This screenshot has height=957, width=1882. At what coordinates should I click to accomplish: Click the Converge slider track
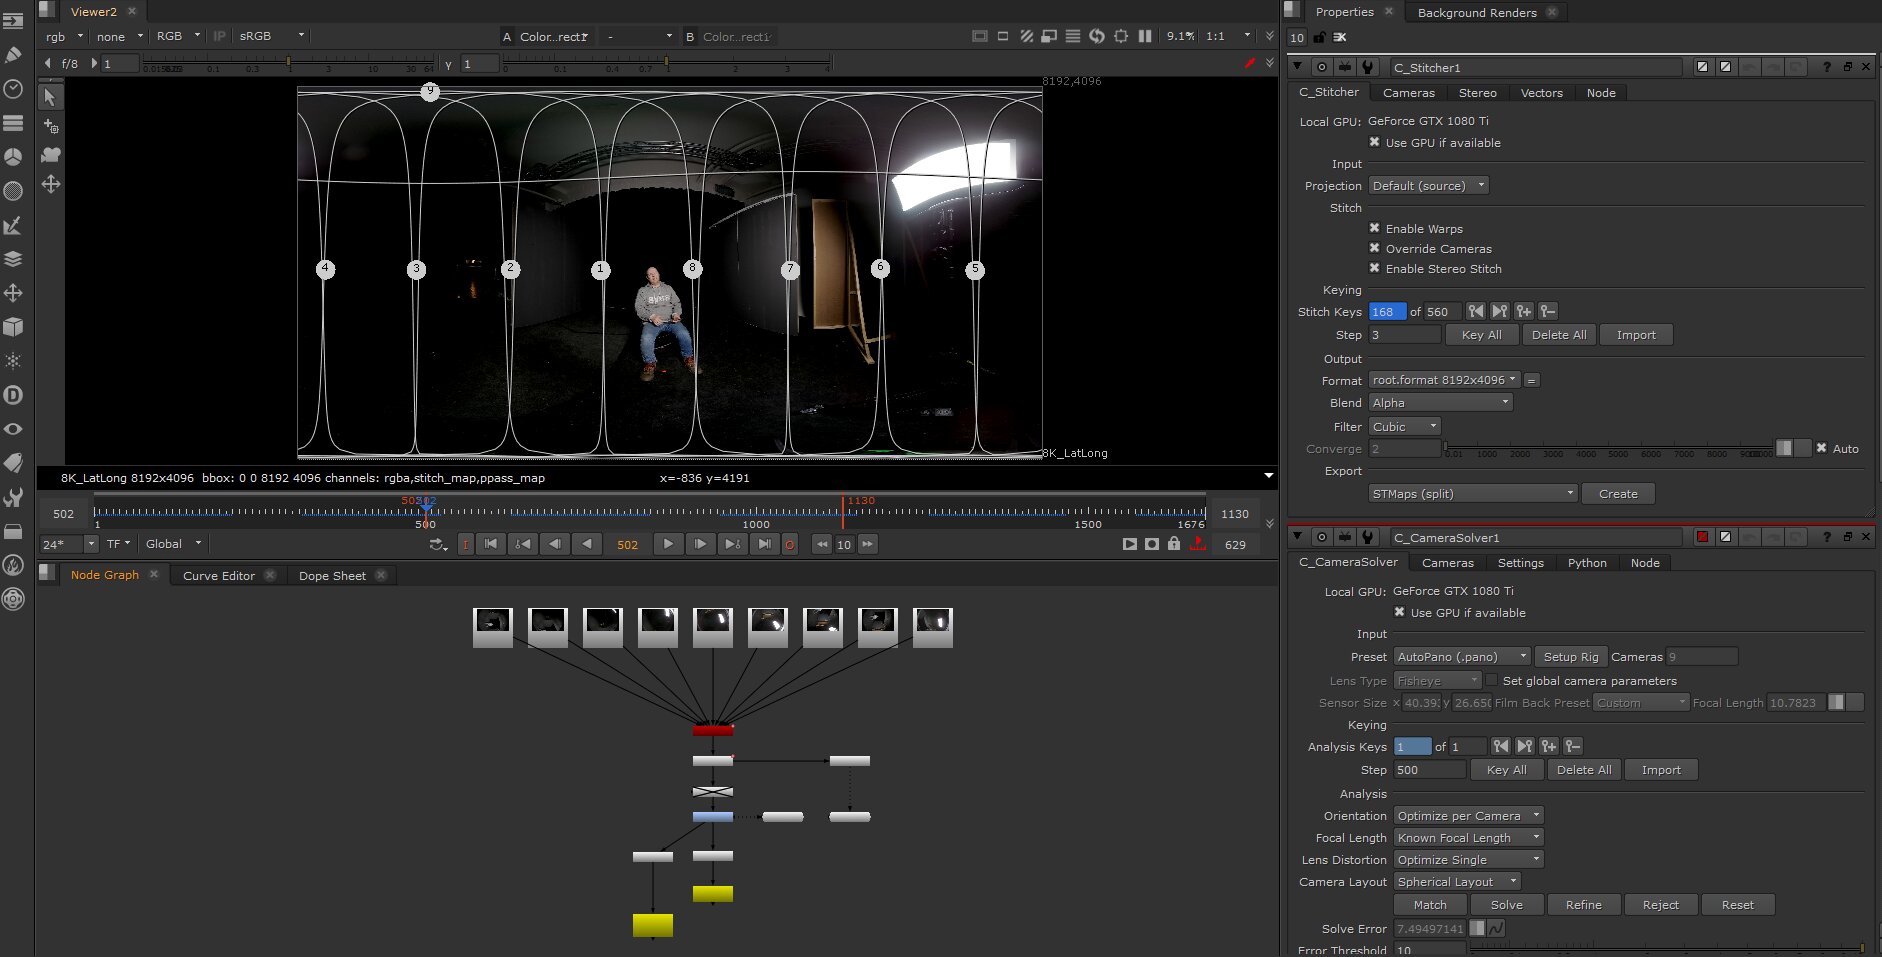tap(1608, 447)
